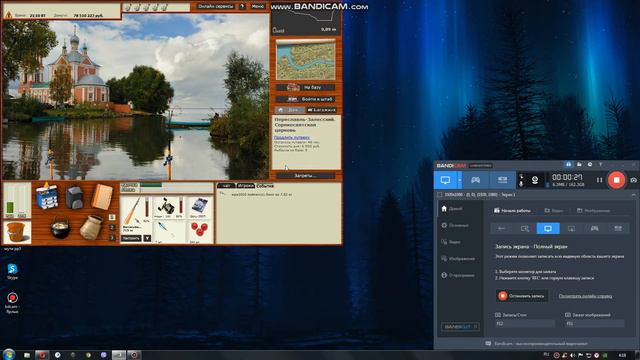Select Bandicam game recording mode in top bar

(476, 180)
